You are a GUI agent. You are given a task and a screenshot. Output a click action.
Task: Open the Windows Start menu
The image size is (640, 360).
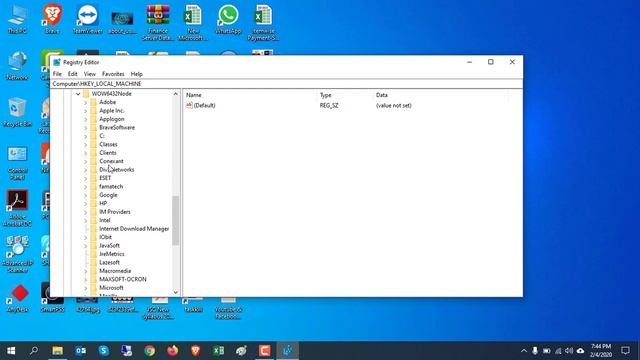tap(11, 351)
